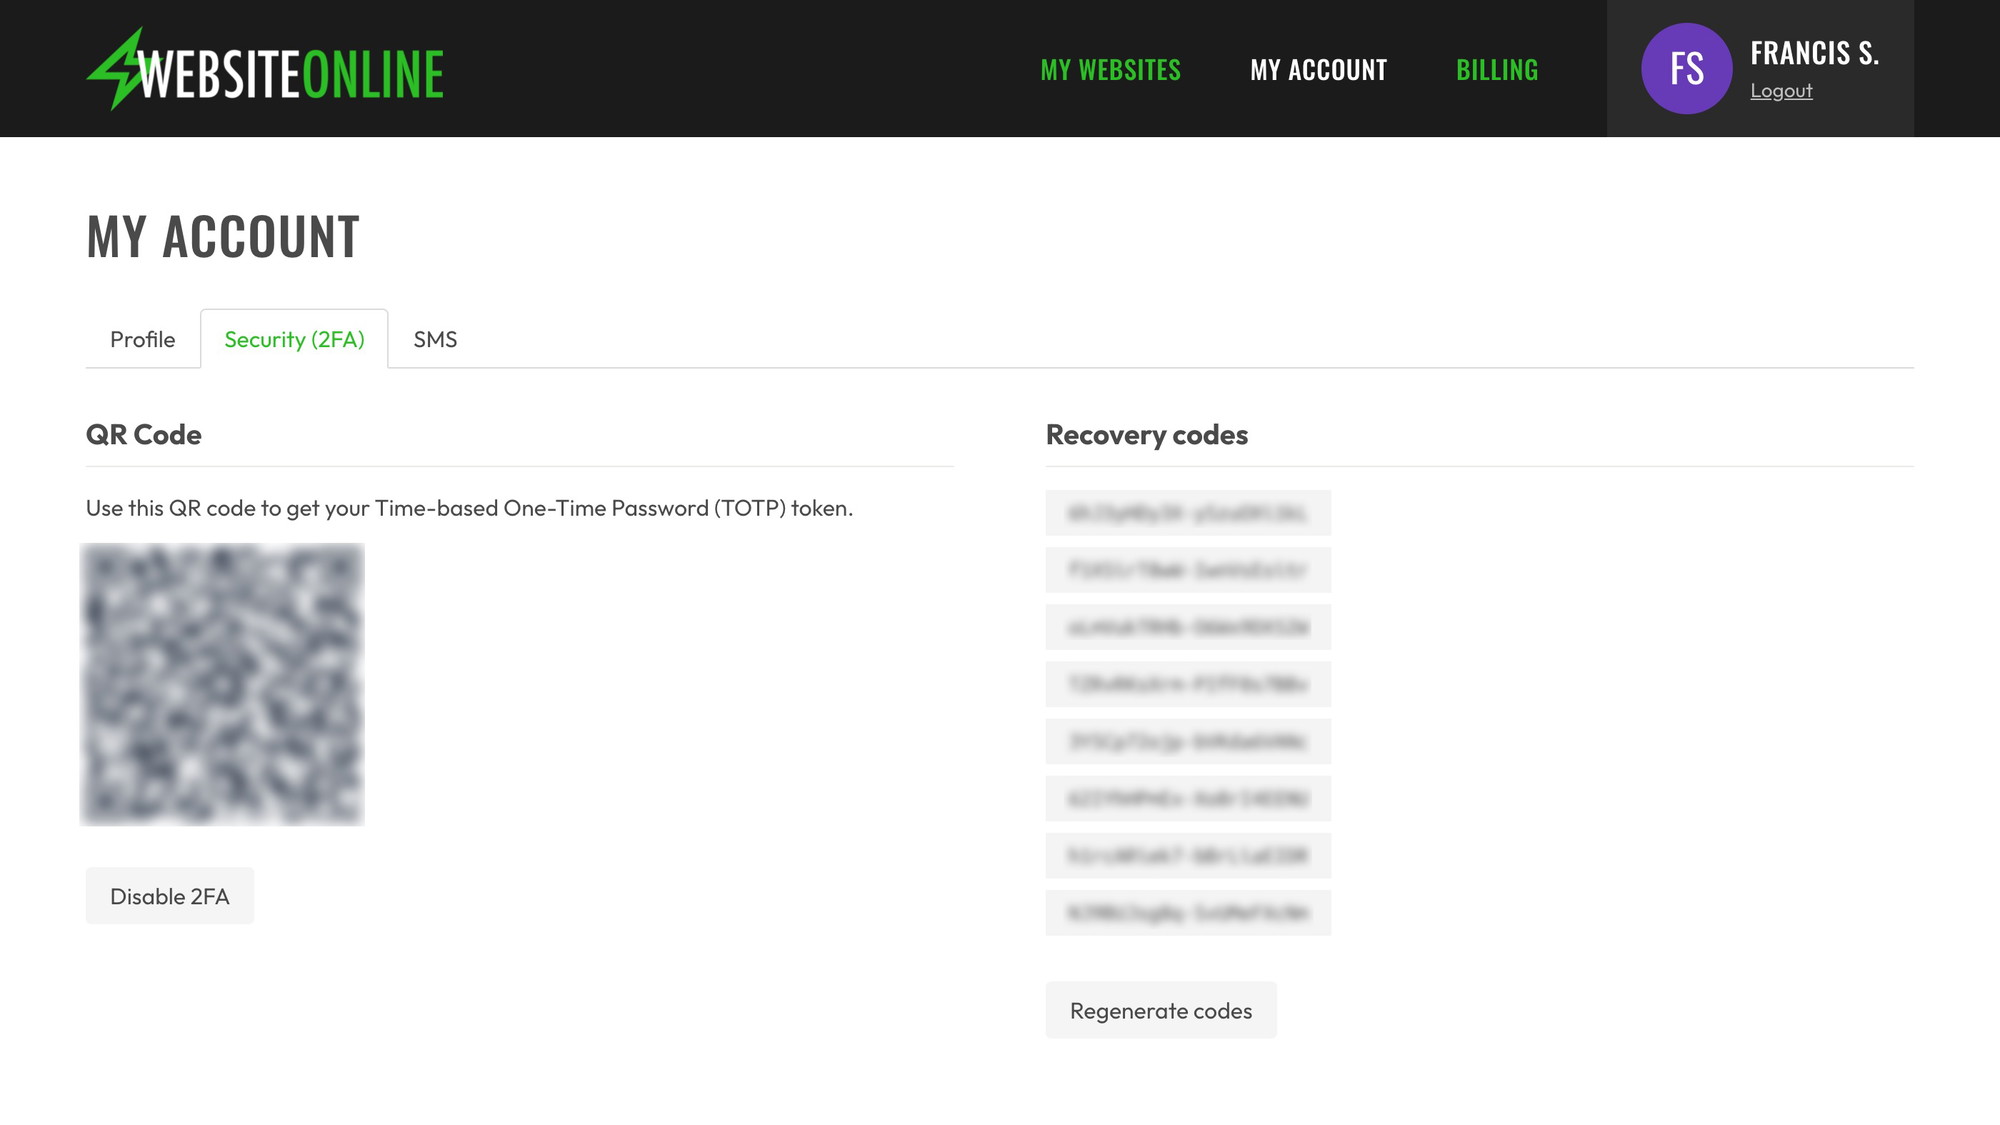Click the Regenerate codes button

coord(1161,1010)
